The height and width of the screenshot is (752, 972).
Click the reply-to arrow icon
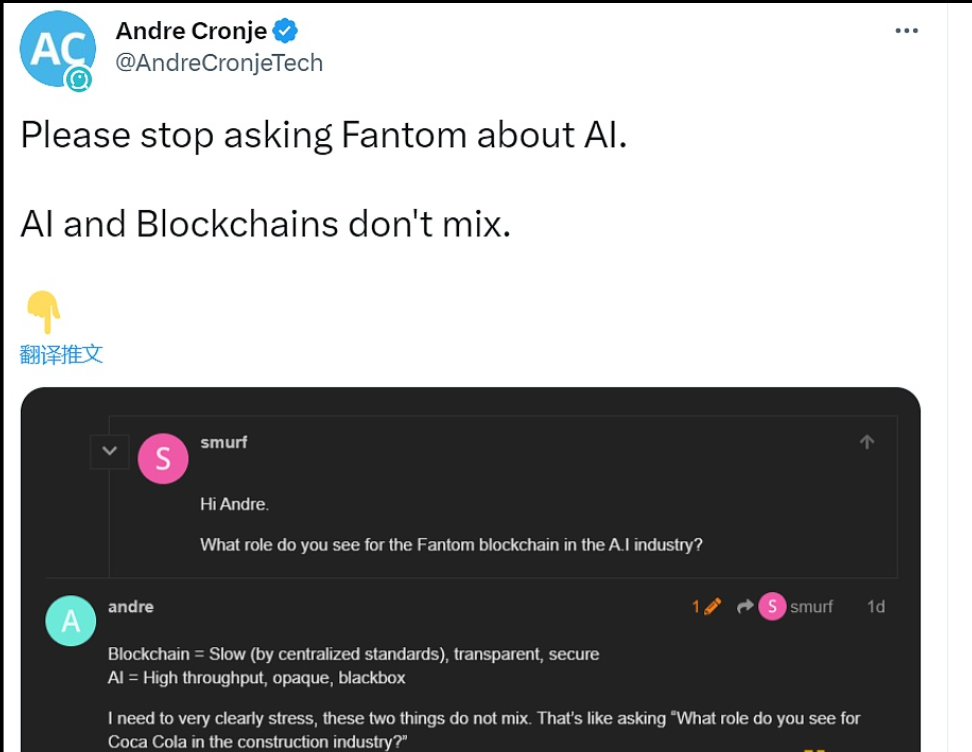point(744,606)
